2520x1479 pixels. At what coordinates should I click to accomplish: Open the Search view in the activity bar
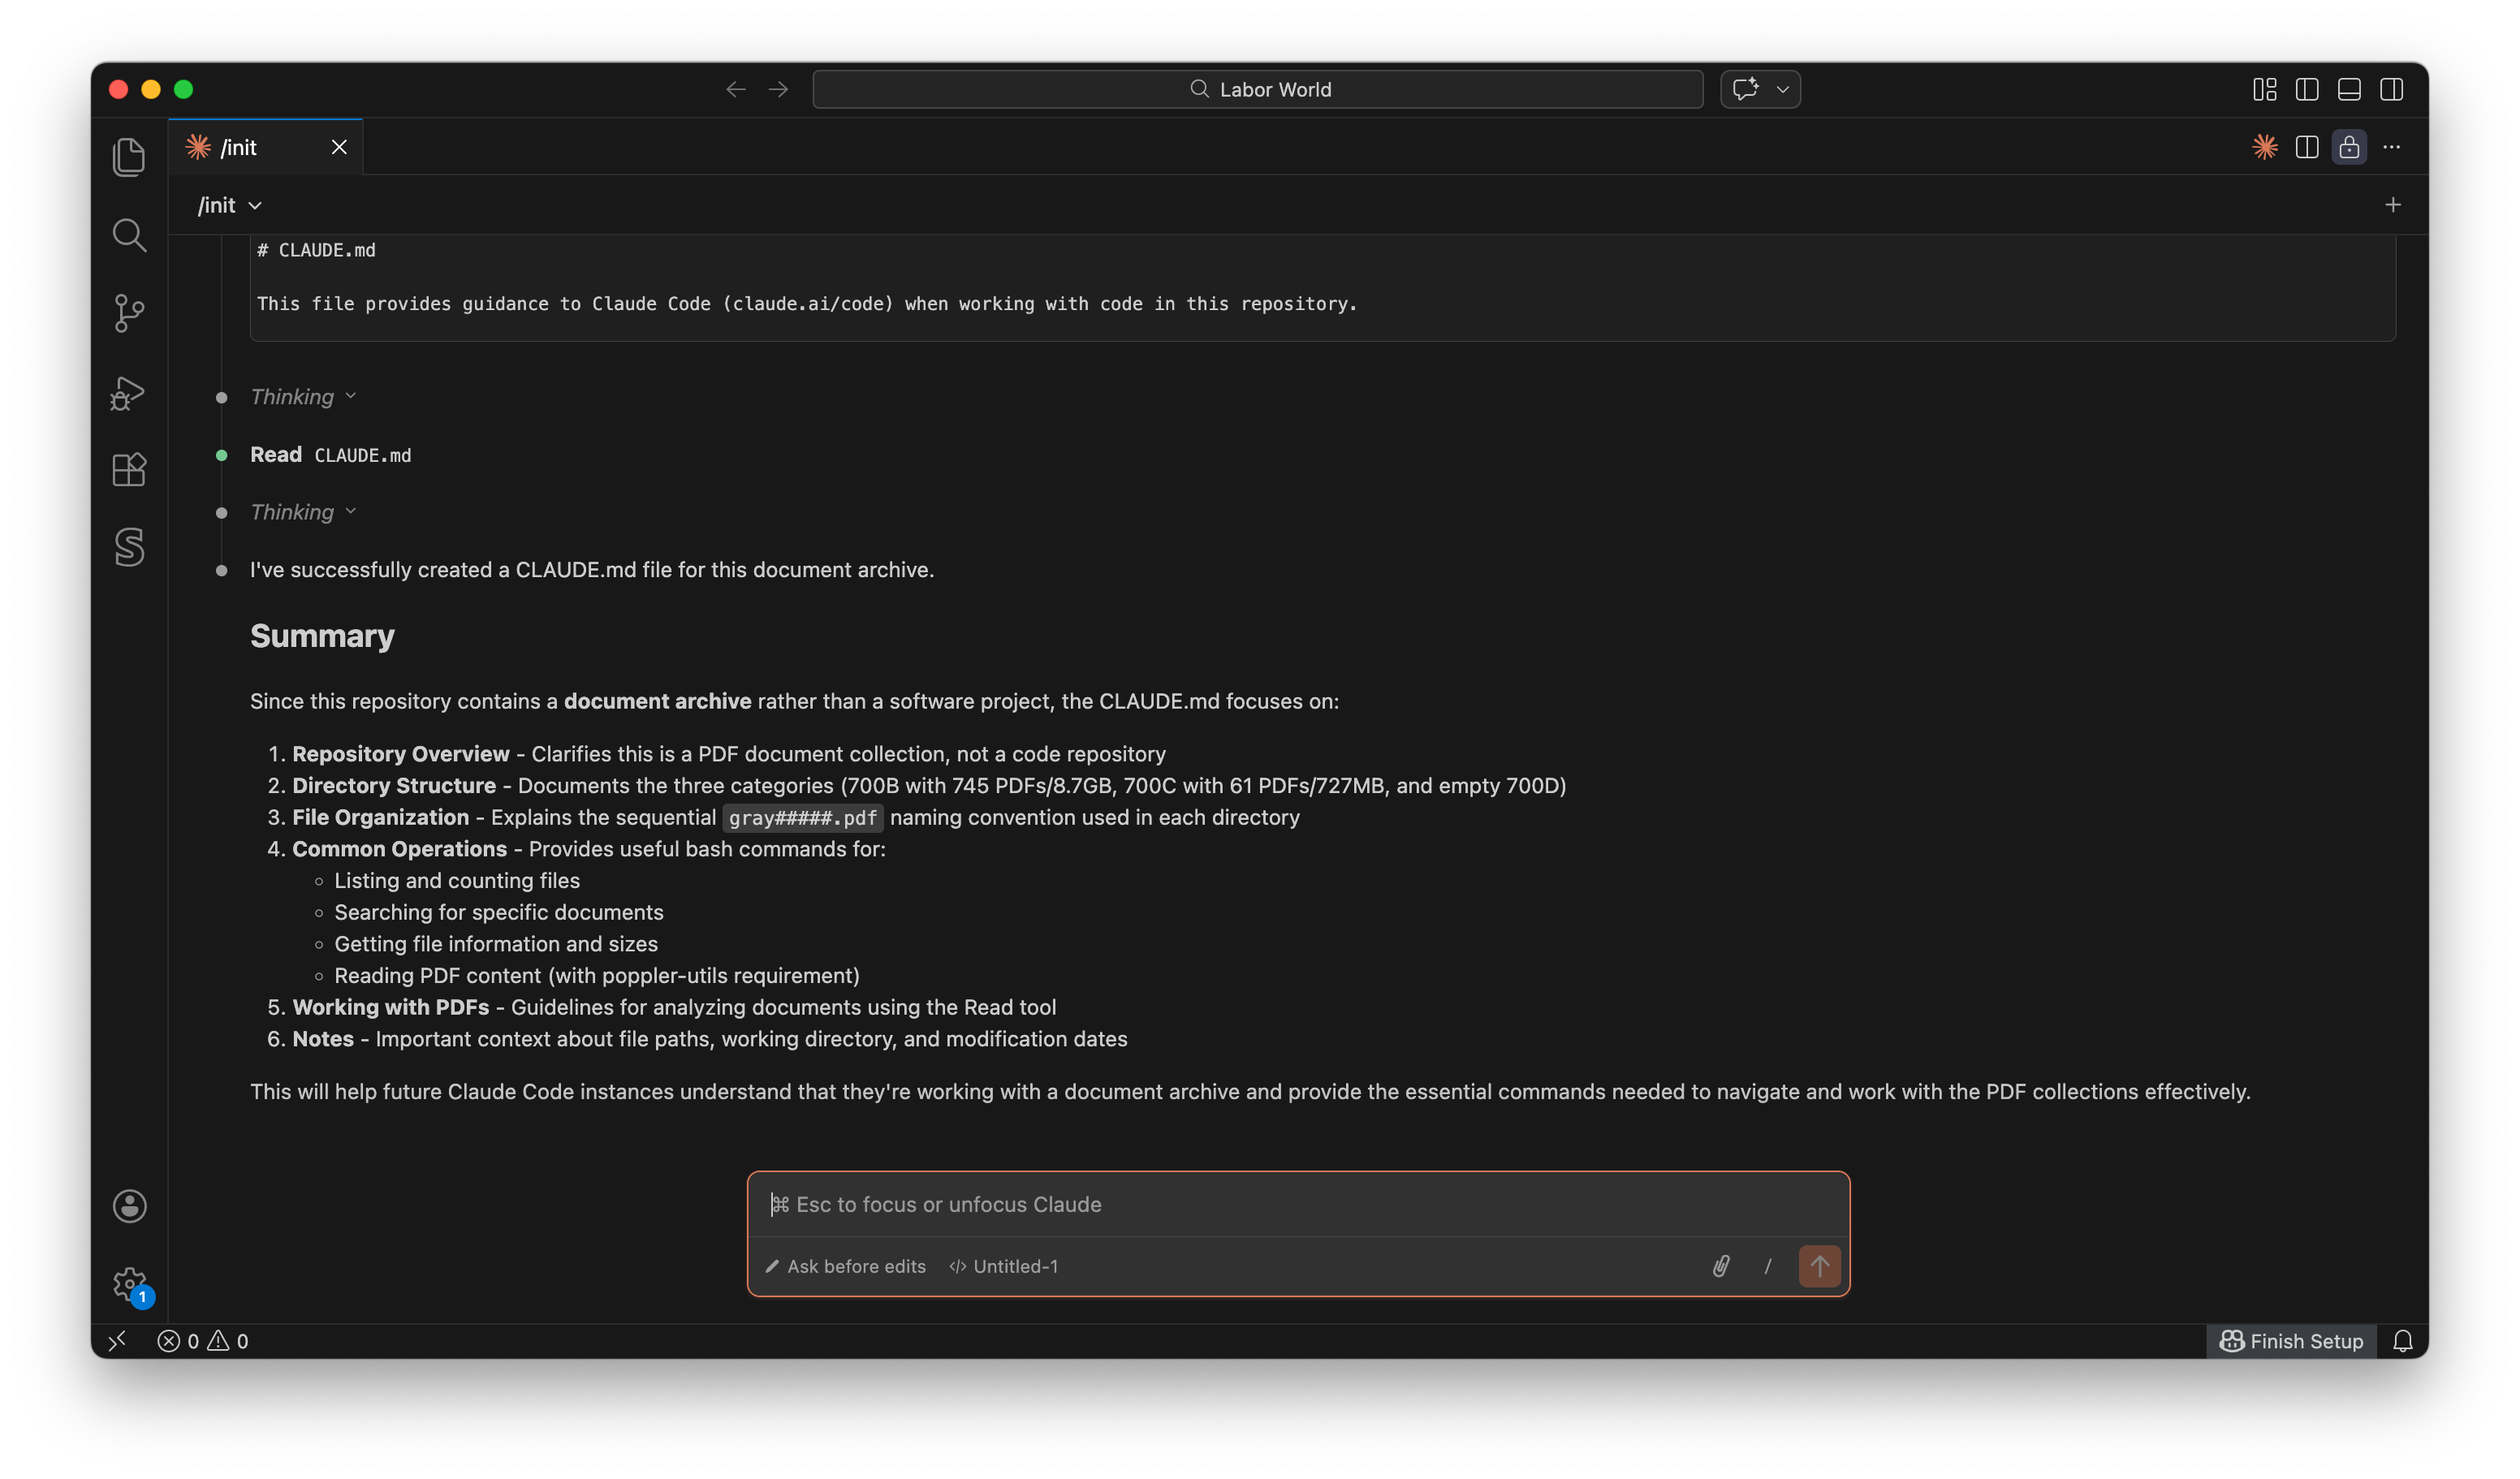(x=129, y=235)
